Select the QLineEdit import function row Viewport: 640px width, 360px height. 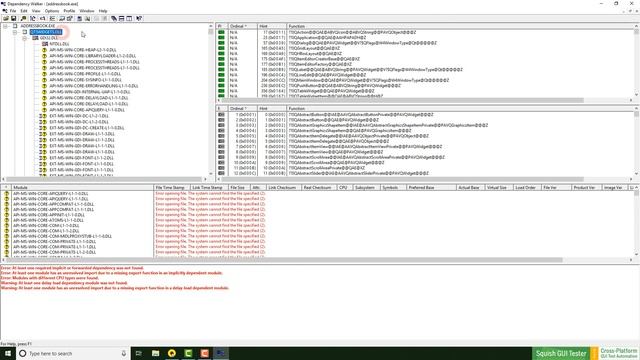(327, 75)
